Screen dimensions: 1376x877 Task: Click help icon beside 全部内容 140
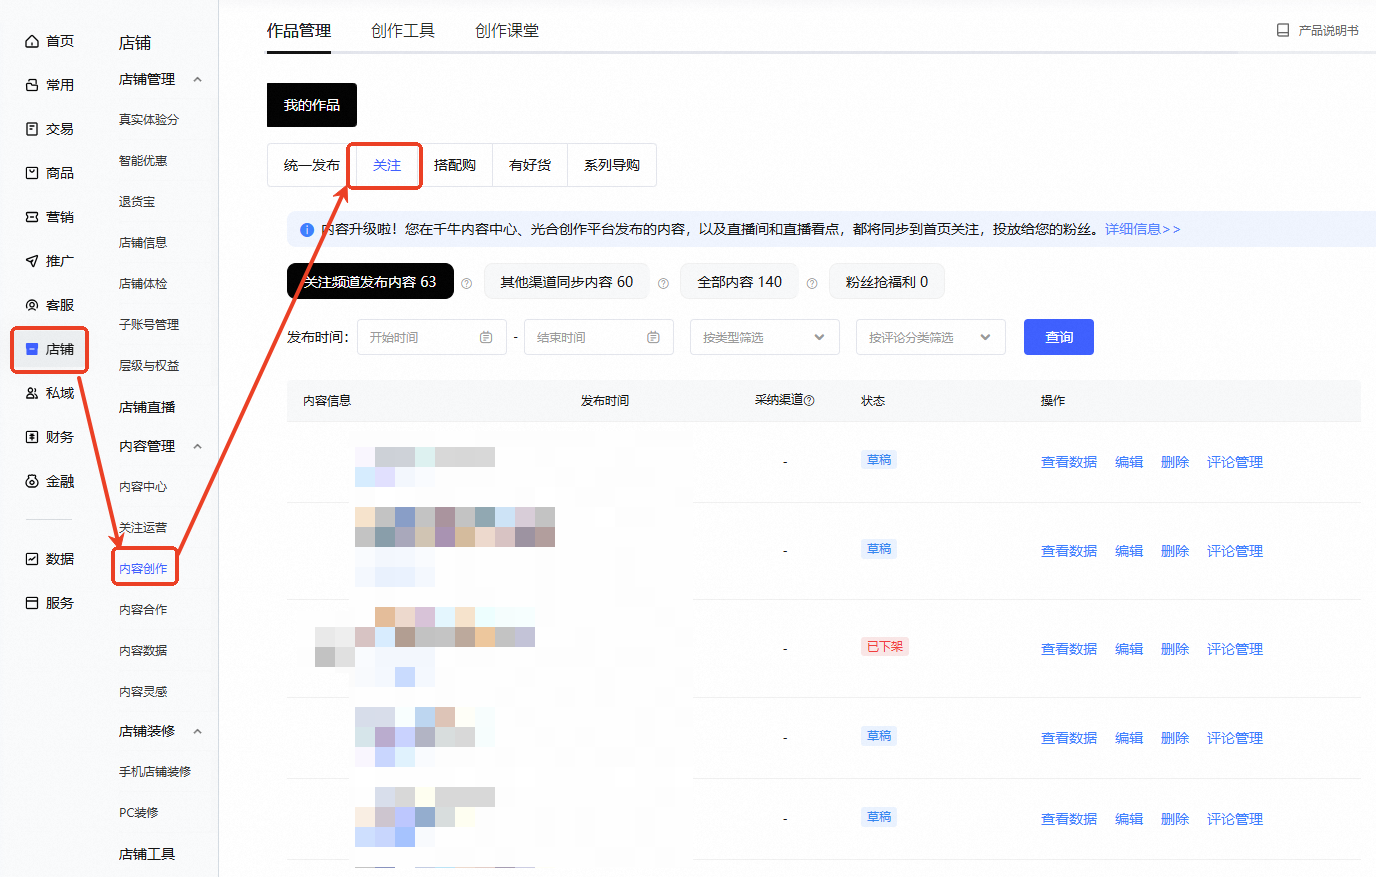(812, 283)
